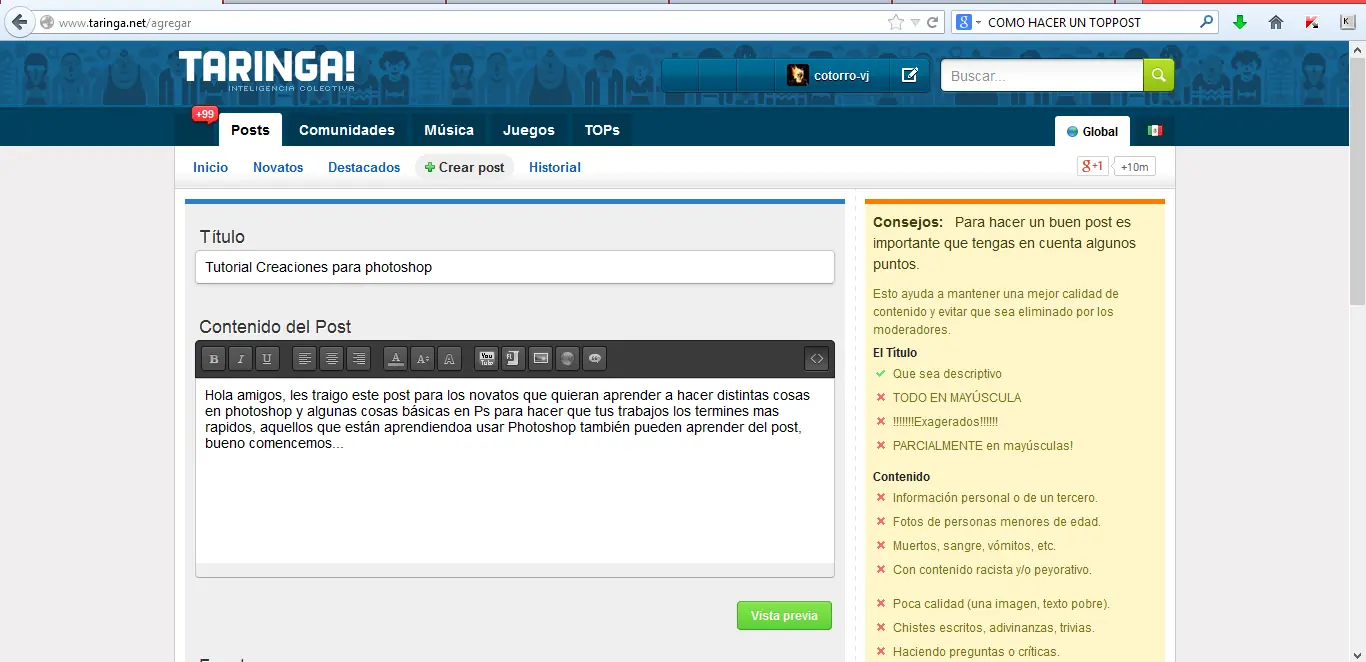
Task: Center-align the post text
Action: [x=332, y=359]
